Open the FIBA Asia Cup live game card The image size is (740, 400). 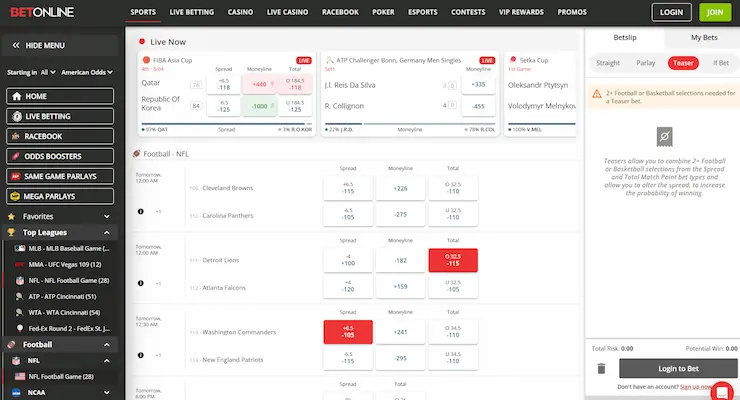pyautogui.click(x=227, y=94)
